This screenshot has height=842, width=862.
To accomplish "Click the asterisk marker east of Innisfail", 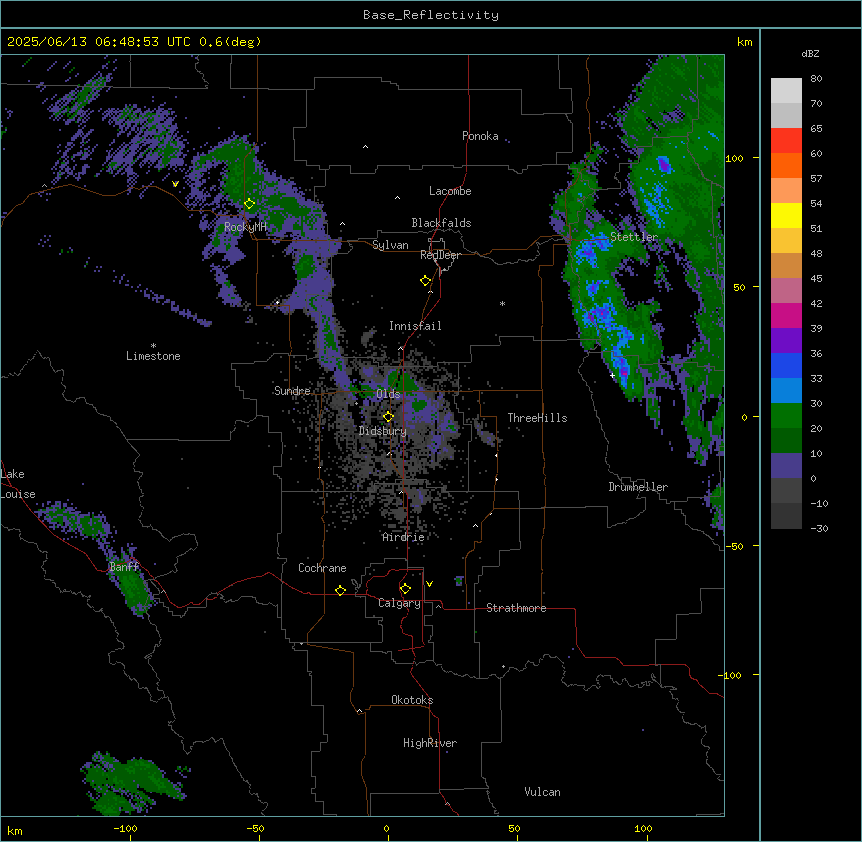I will pyautogui.click(x=502, y=304).
